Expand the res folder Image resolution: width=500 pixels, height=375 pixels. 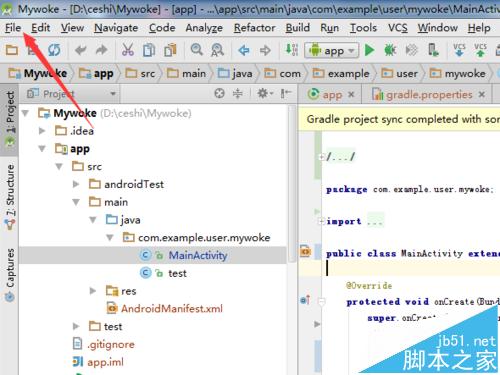[x=93, y=291]
